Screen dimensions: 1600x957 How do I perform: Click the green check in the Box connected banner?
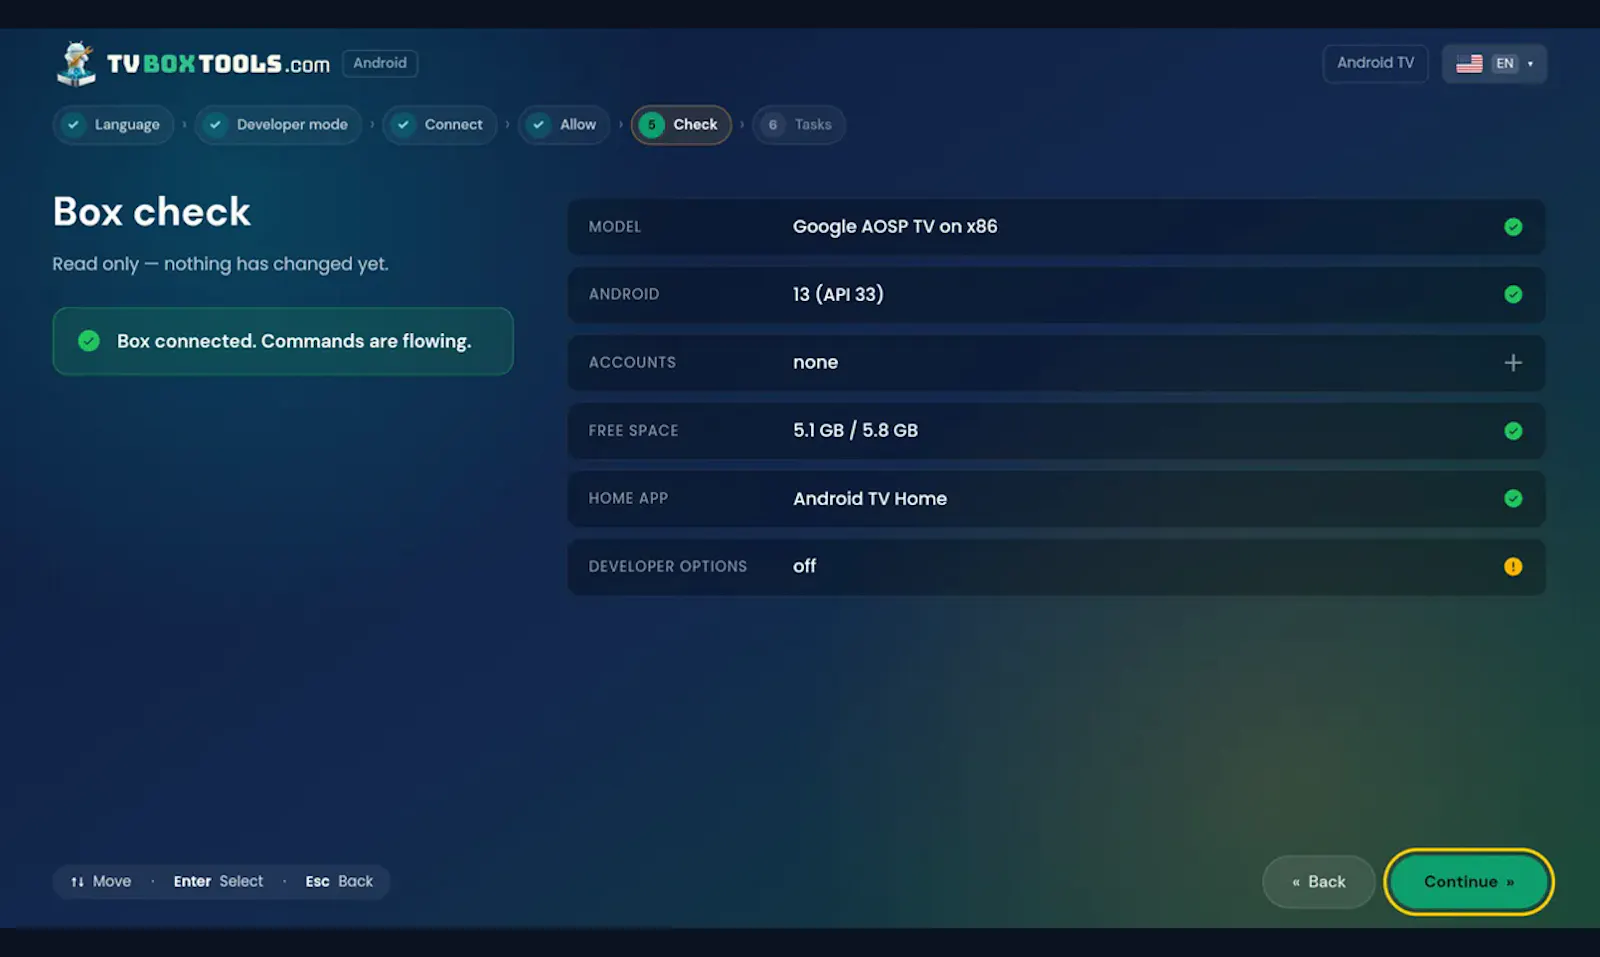[89, 341]
